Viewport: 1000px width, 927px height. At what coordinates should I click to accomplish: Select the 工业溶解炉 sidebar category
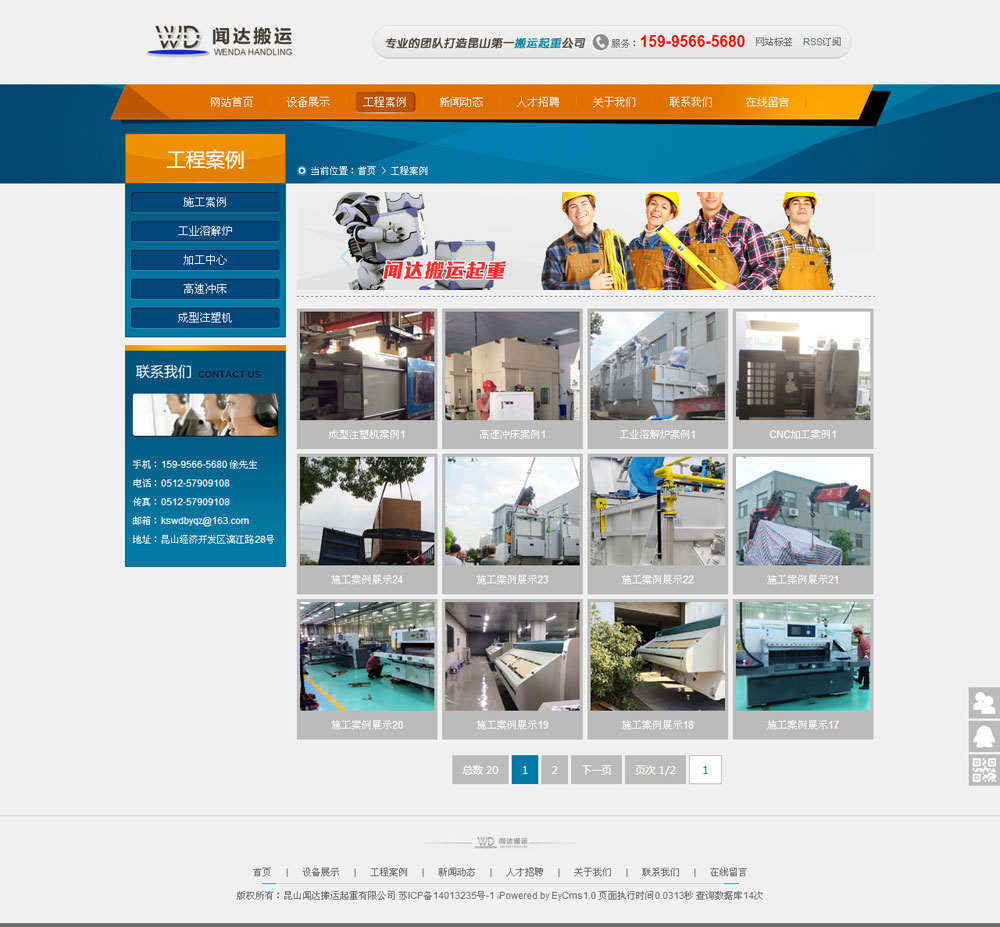205,231
